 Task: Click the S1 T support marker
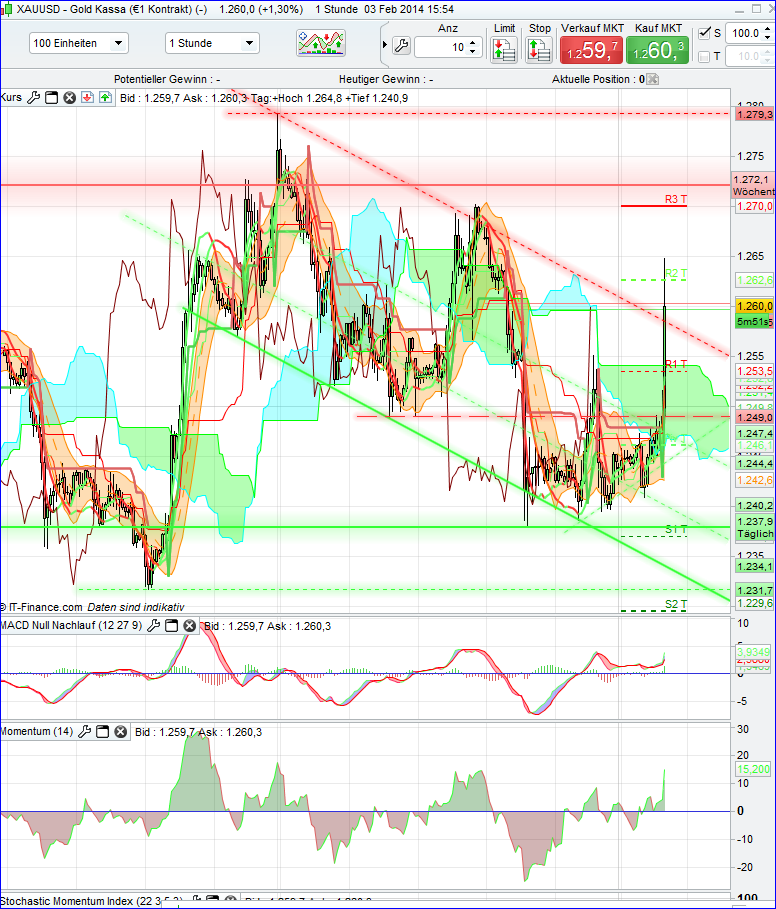point(676,529)
